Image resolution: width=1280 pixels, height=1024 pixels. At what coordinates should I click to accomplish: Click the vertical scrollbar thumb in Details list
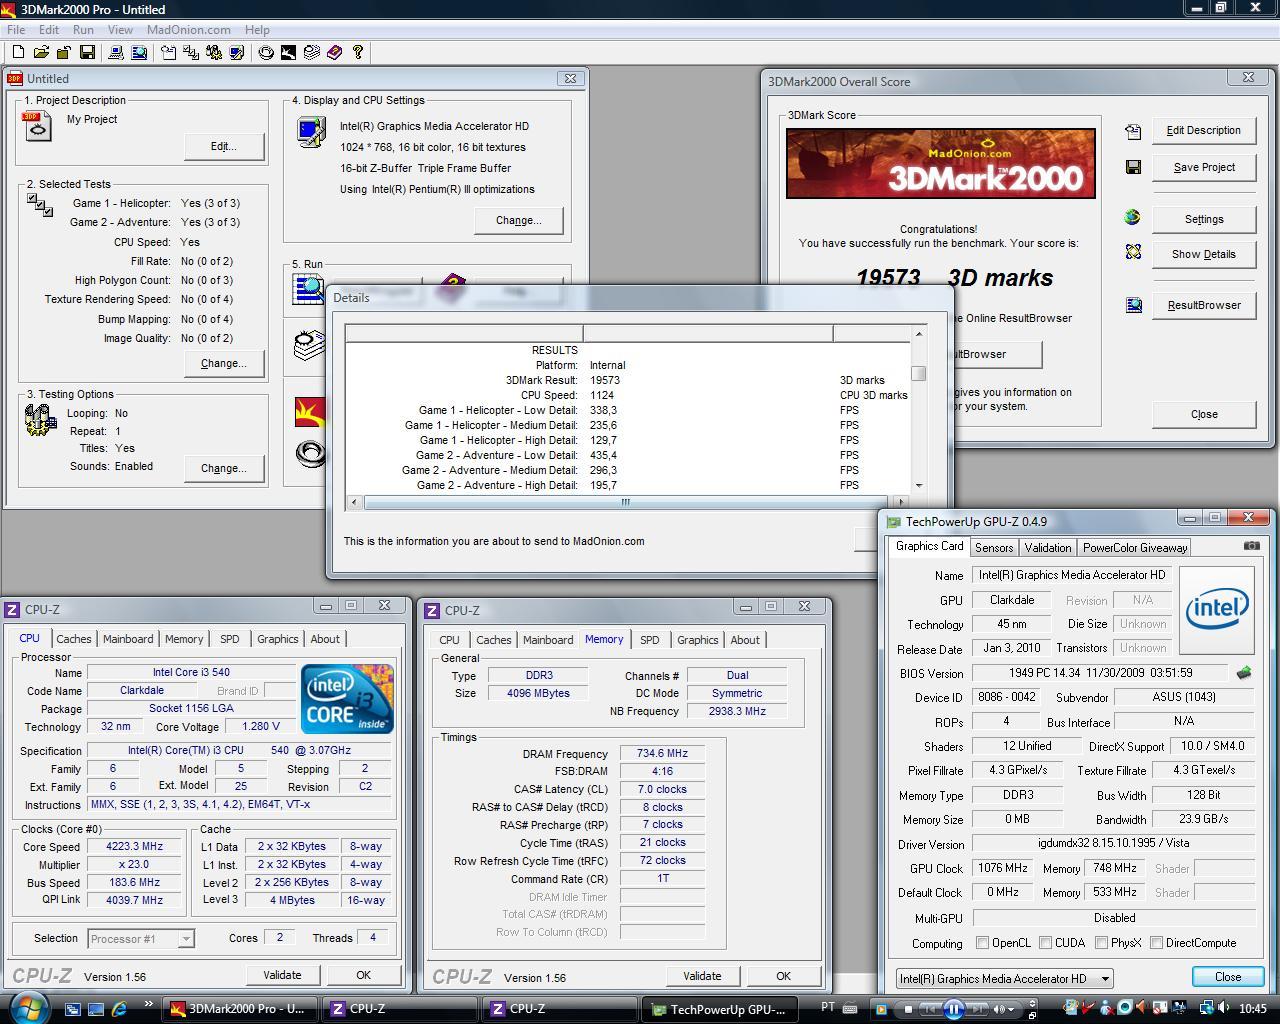coord(918,373)
